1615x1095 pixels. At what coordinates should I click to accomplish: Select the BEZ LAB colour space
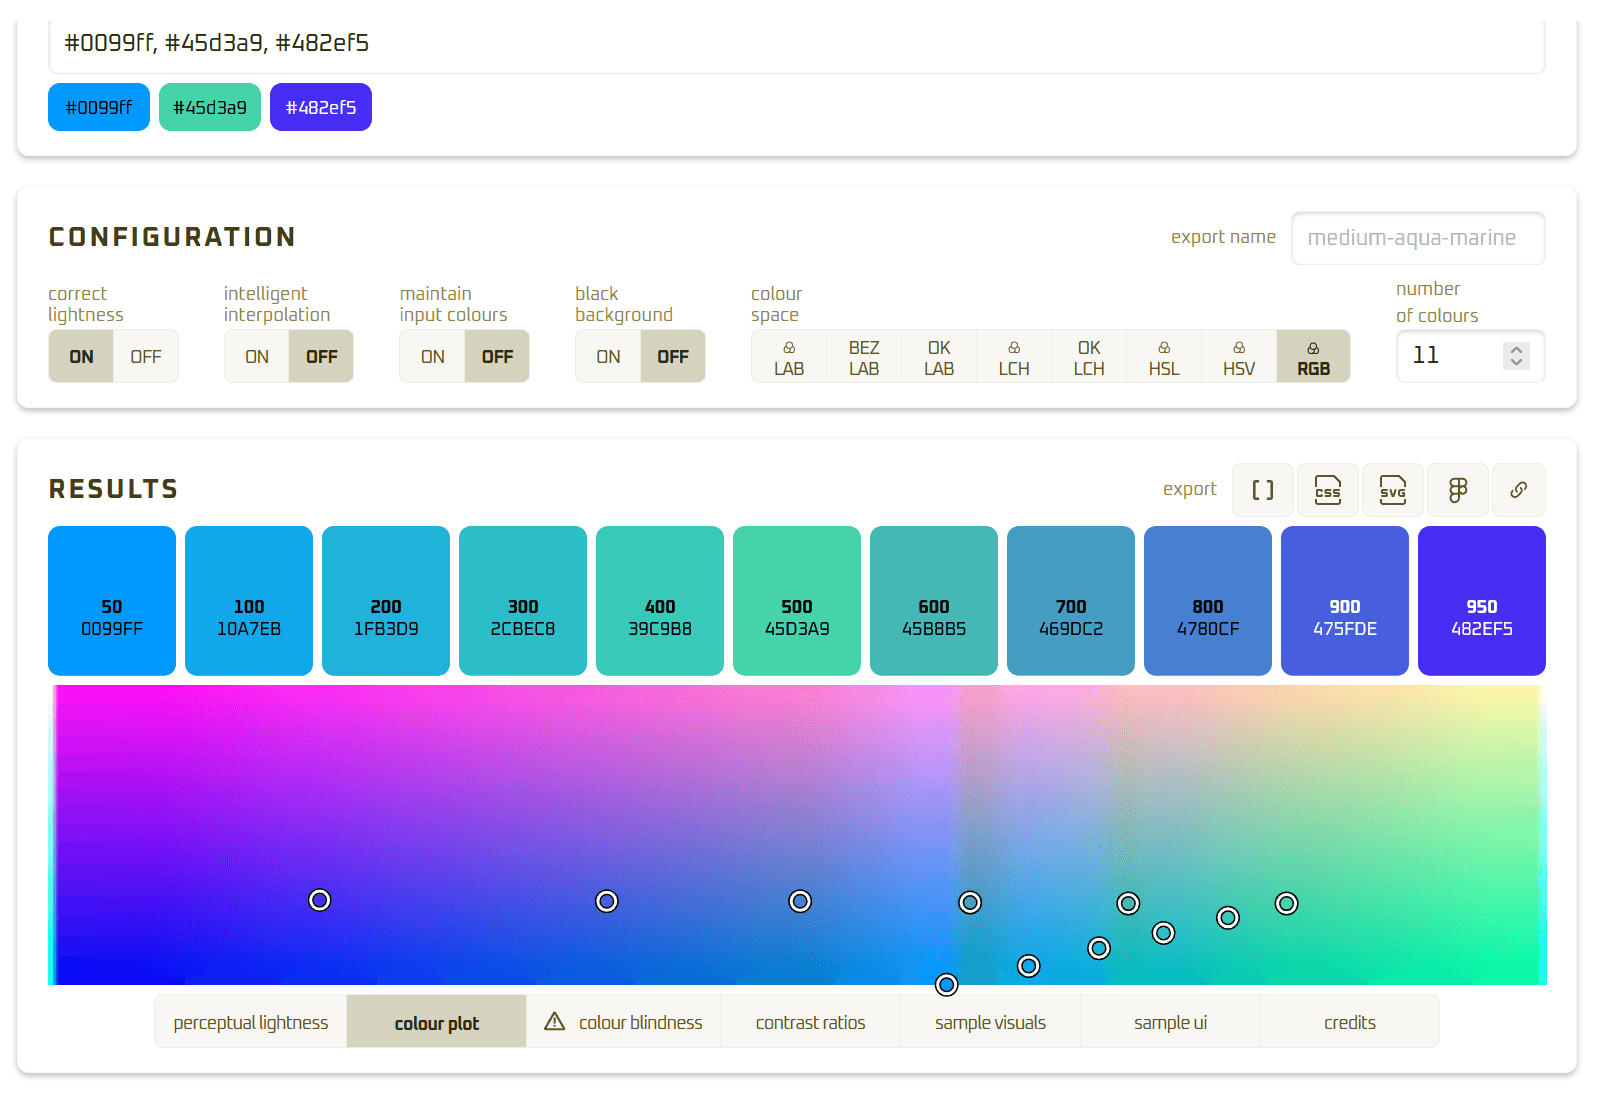[863, 356]
